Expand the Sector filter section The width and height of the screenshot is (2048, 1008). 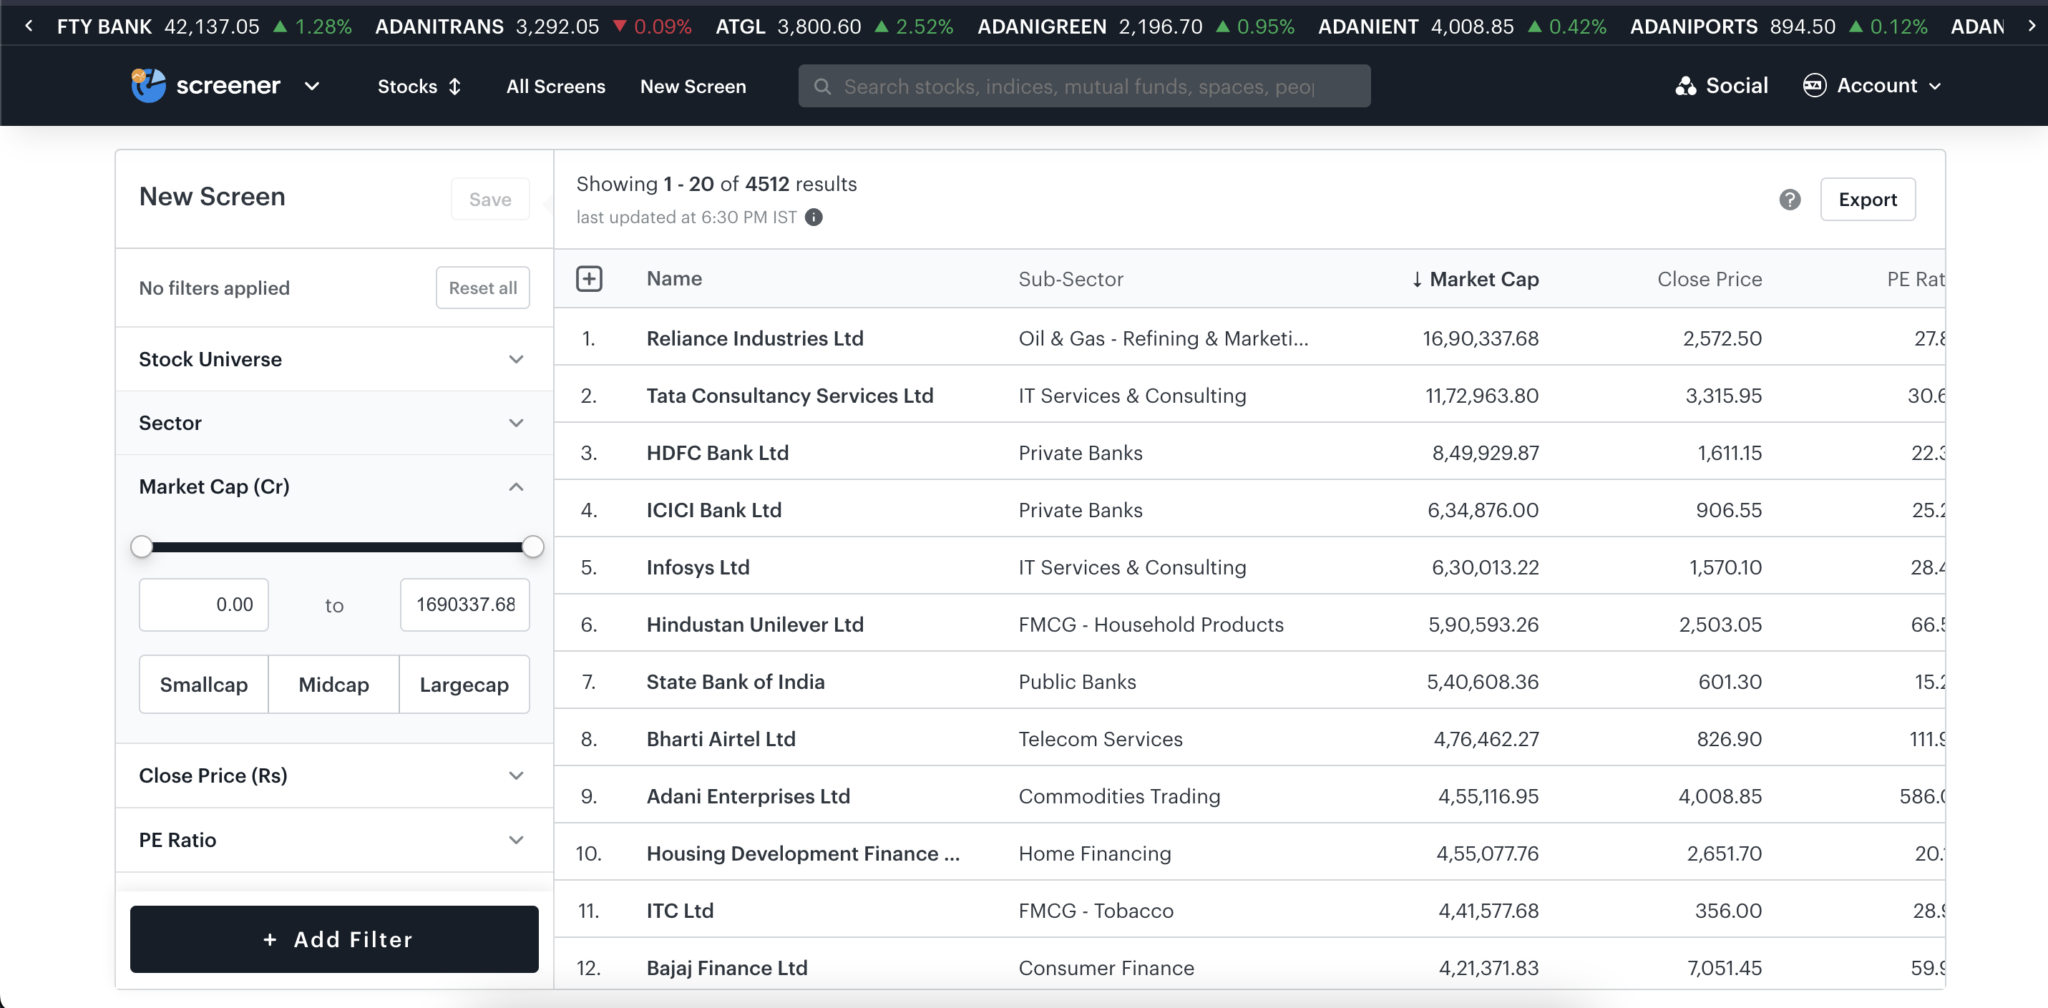334,423
